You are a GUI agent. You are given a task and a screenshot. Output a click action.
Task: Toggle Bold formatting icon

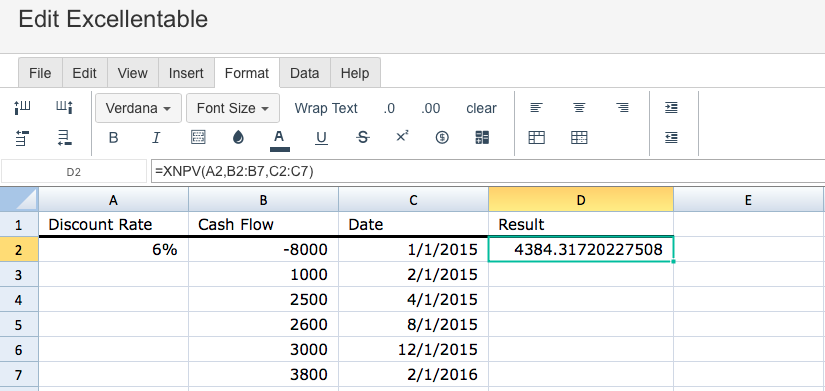[113, 138]
